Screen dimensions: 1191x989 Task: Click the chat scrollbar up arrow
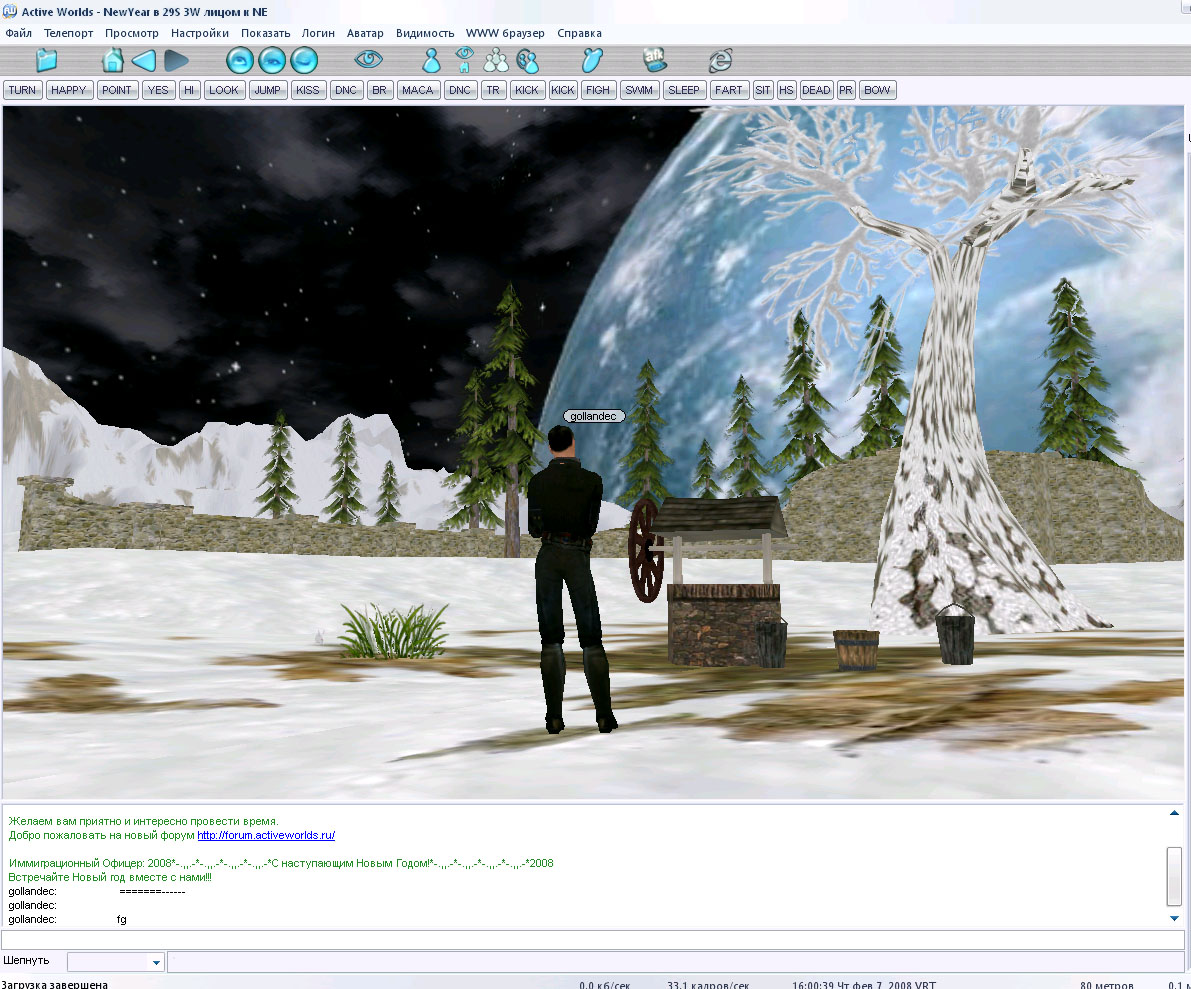click(1174, 813)
